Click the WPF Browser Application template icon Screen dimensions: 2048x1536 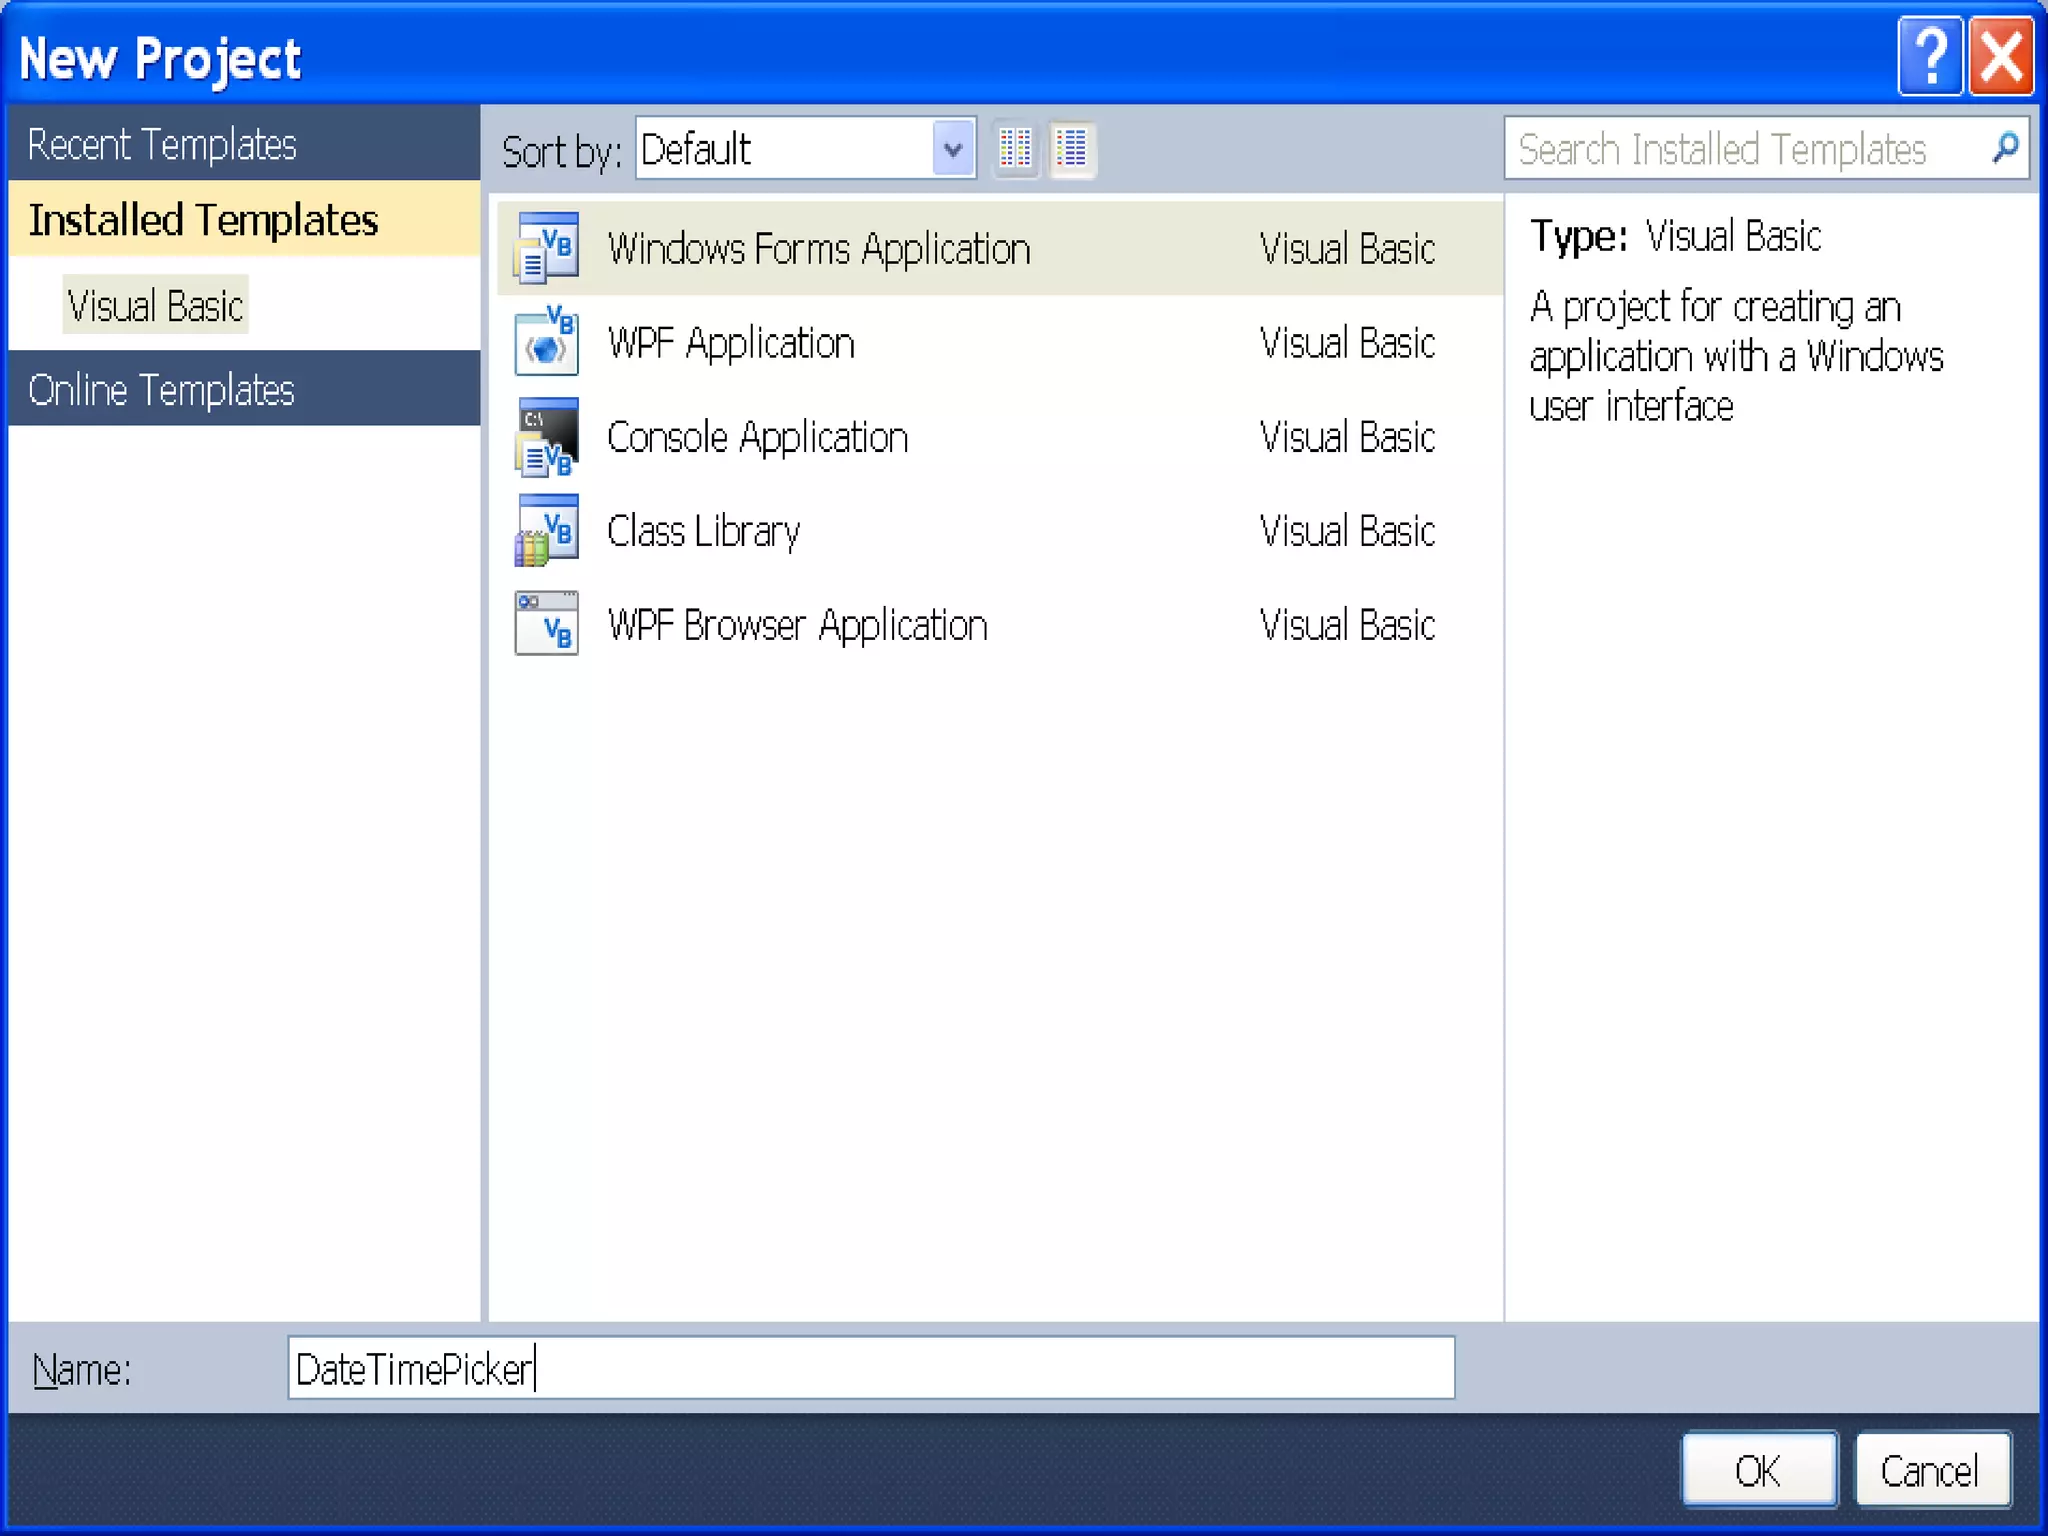[546, 624]
